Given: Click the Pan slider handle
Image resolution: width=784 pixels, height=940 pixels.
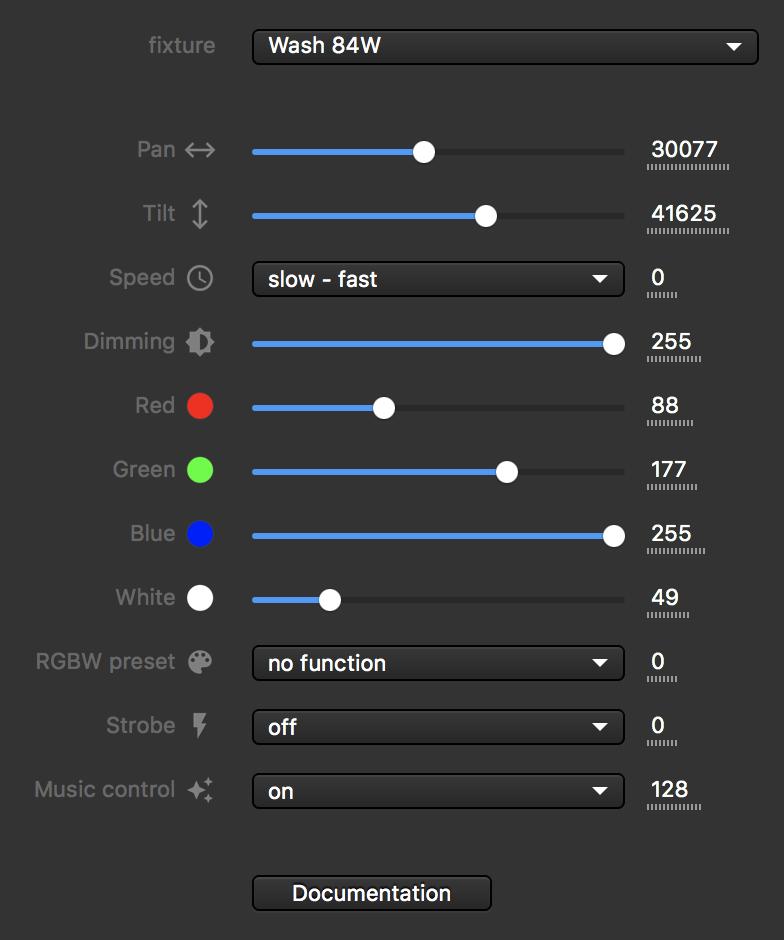Looking at the screenshot, I should point(424,152).
